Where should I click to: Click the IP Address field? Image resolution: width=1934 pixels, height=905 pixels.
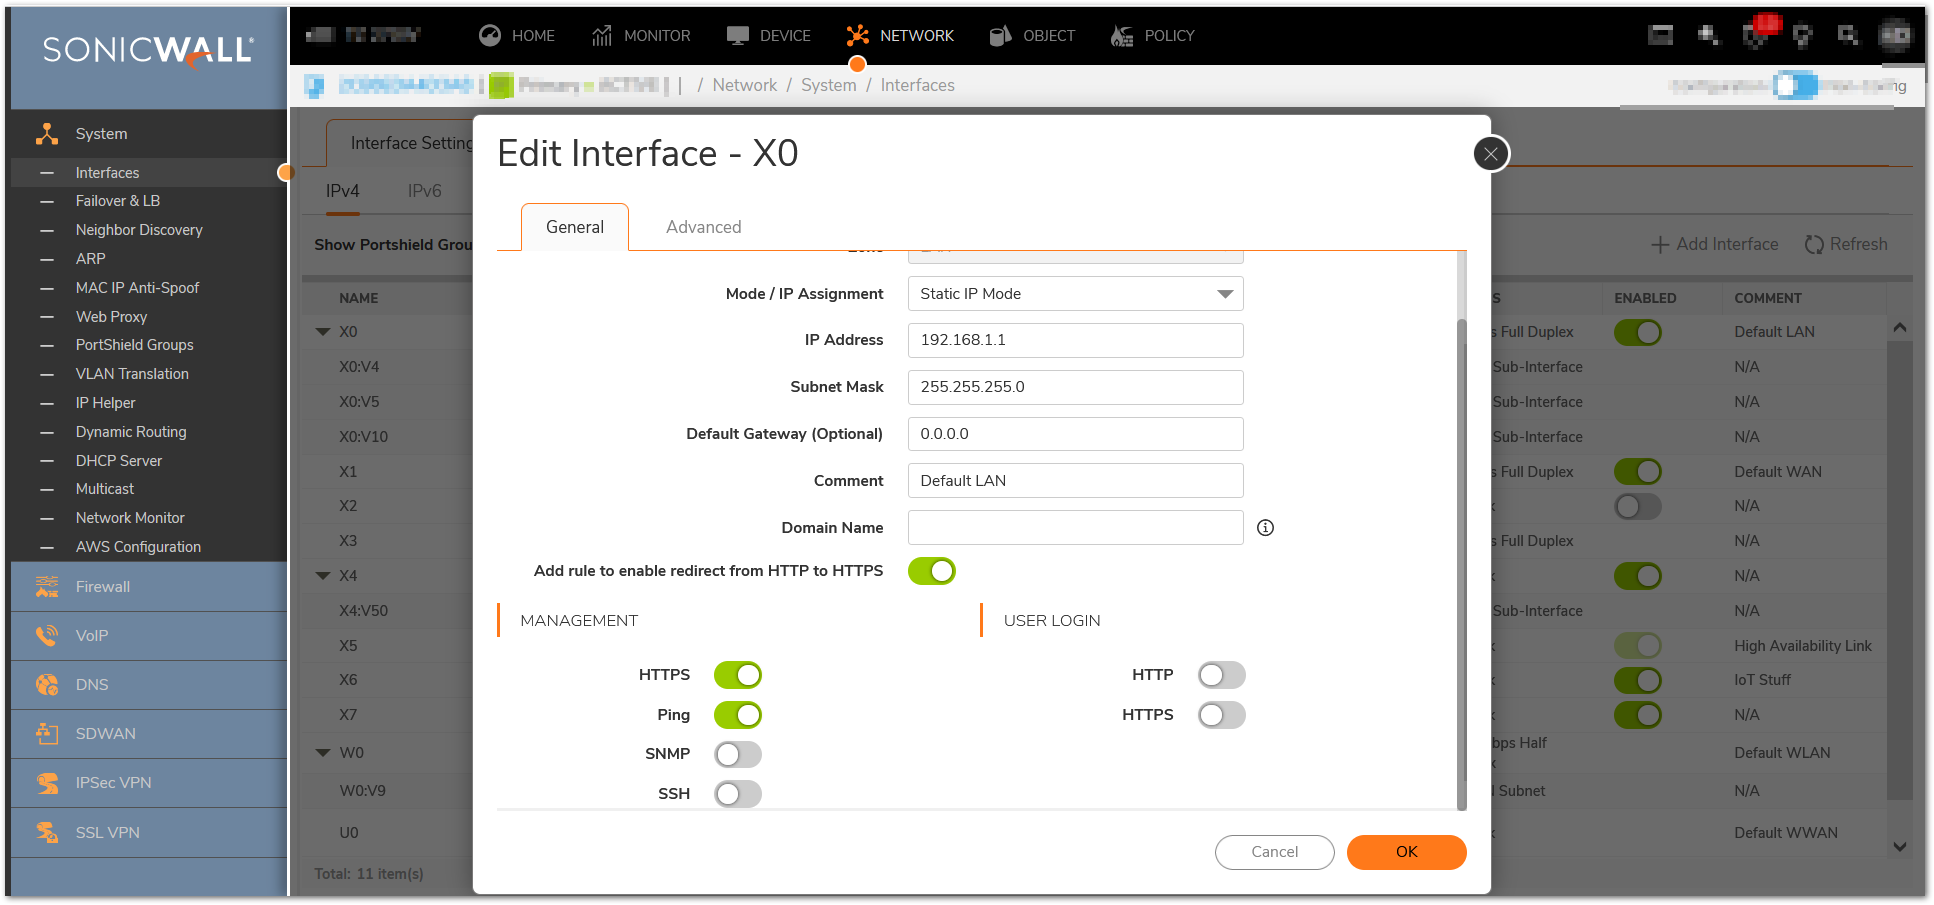(x=1076, y=340)
